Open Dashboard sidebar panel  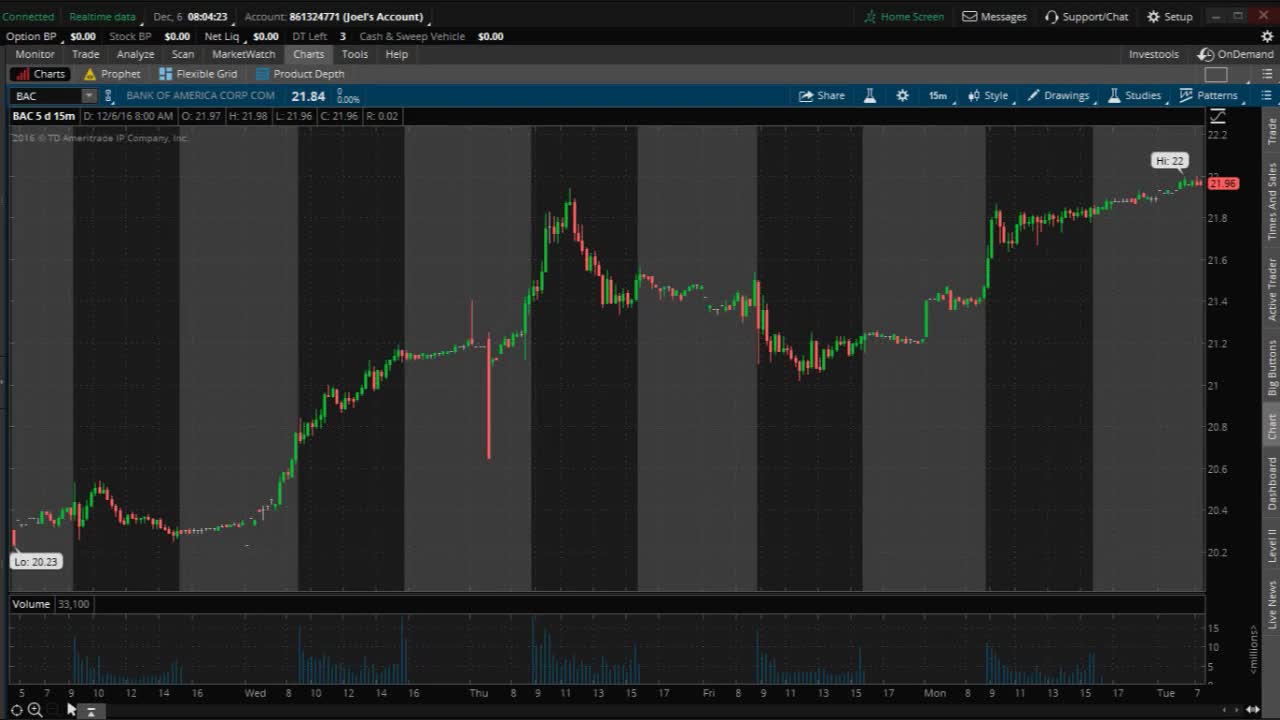(x=1272, y=483)
